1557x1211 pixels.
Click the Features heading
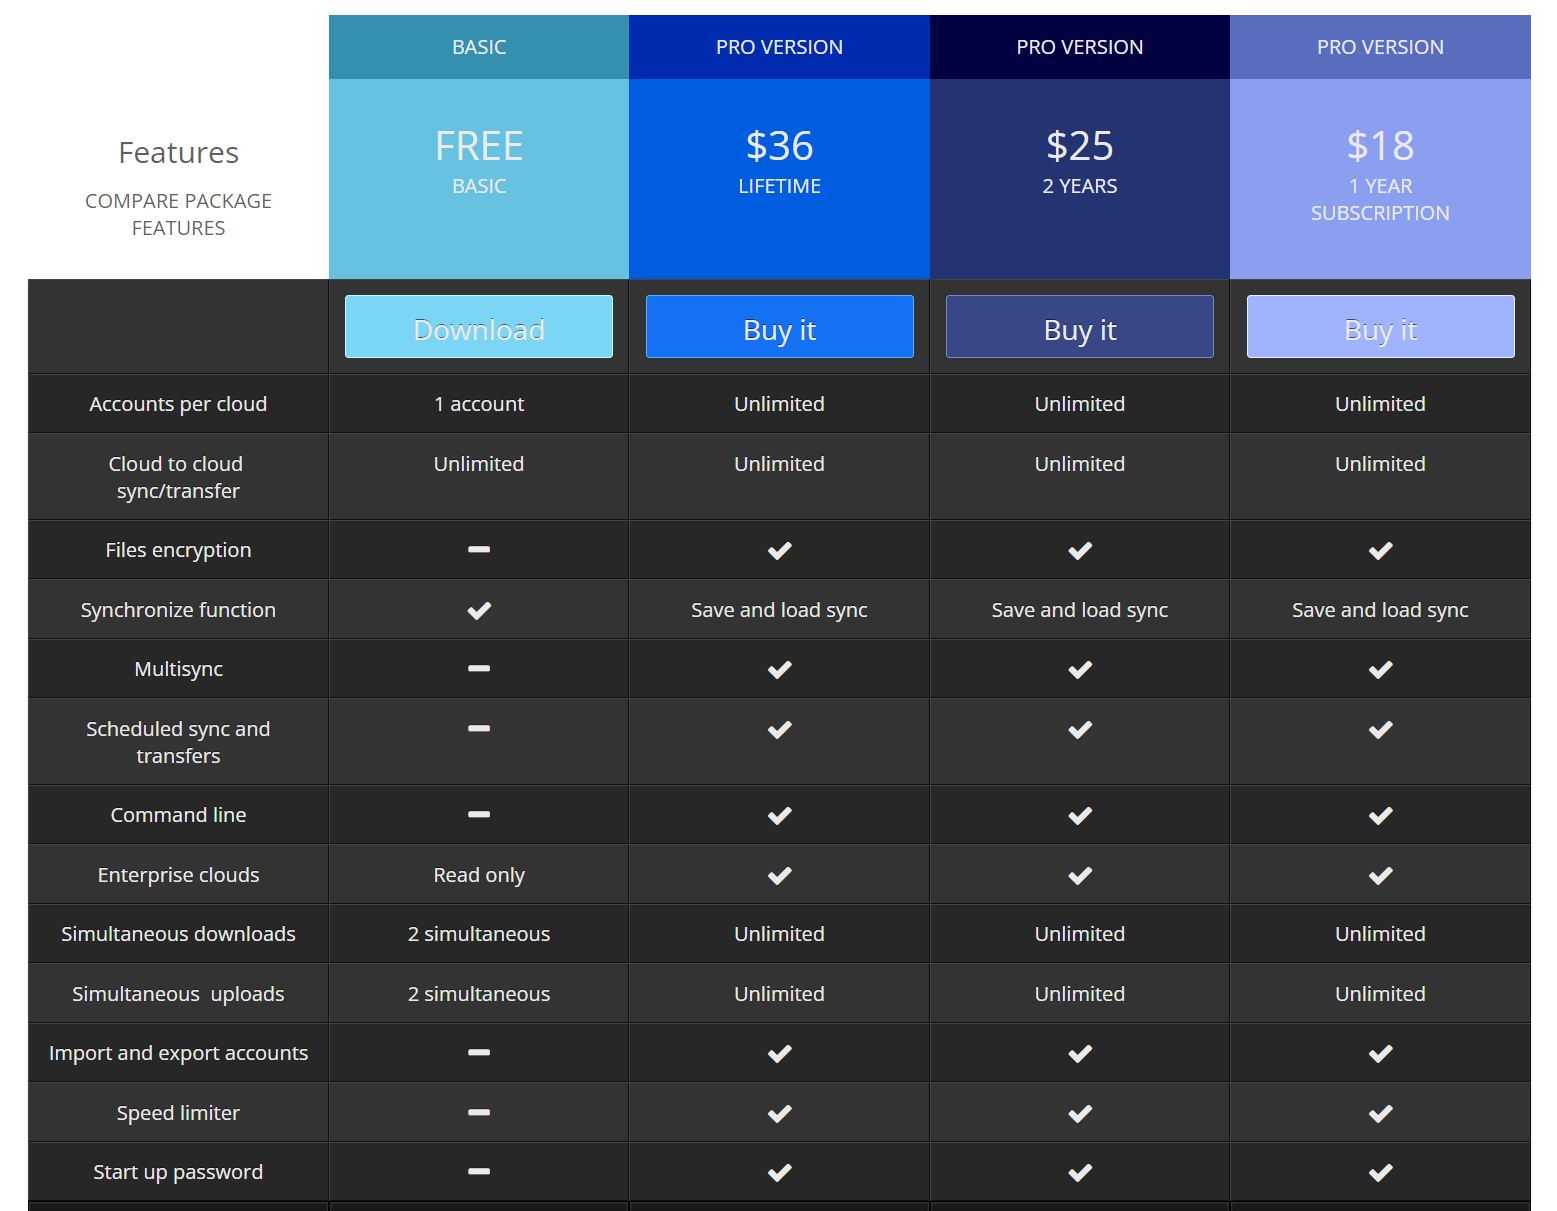click(178, 152)
